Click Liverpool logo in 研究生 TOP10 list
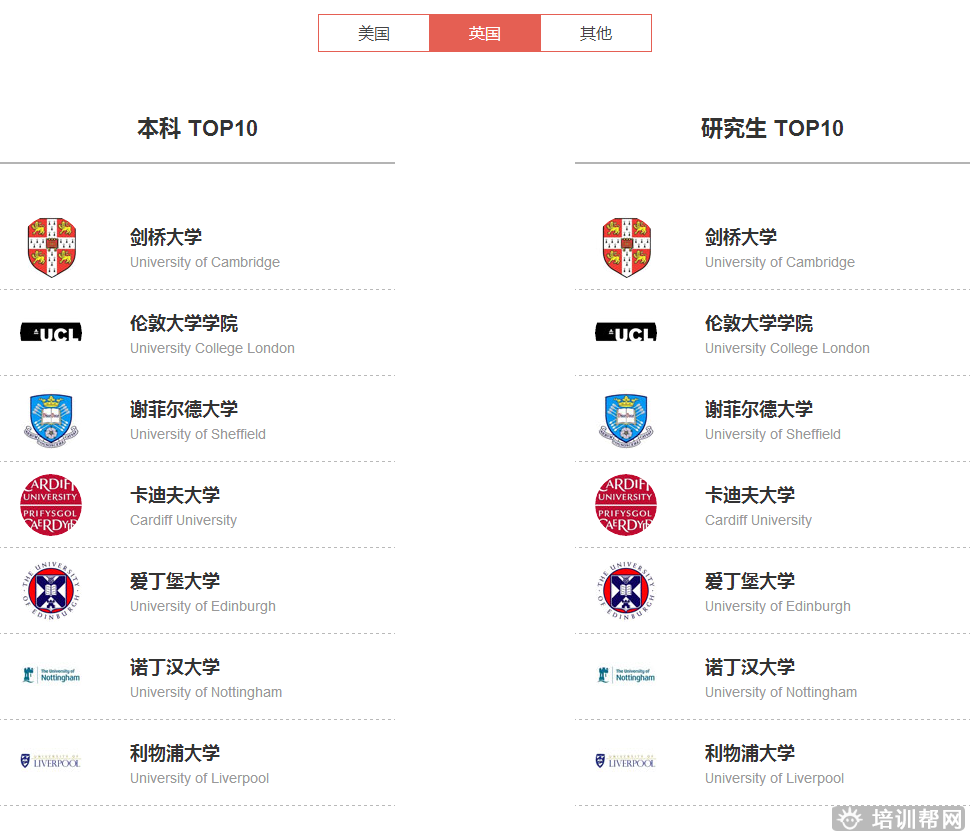 (626, 761)
